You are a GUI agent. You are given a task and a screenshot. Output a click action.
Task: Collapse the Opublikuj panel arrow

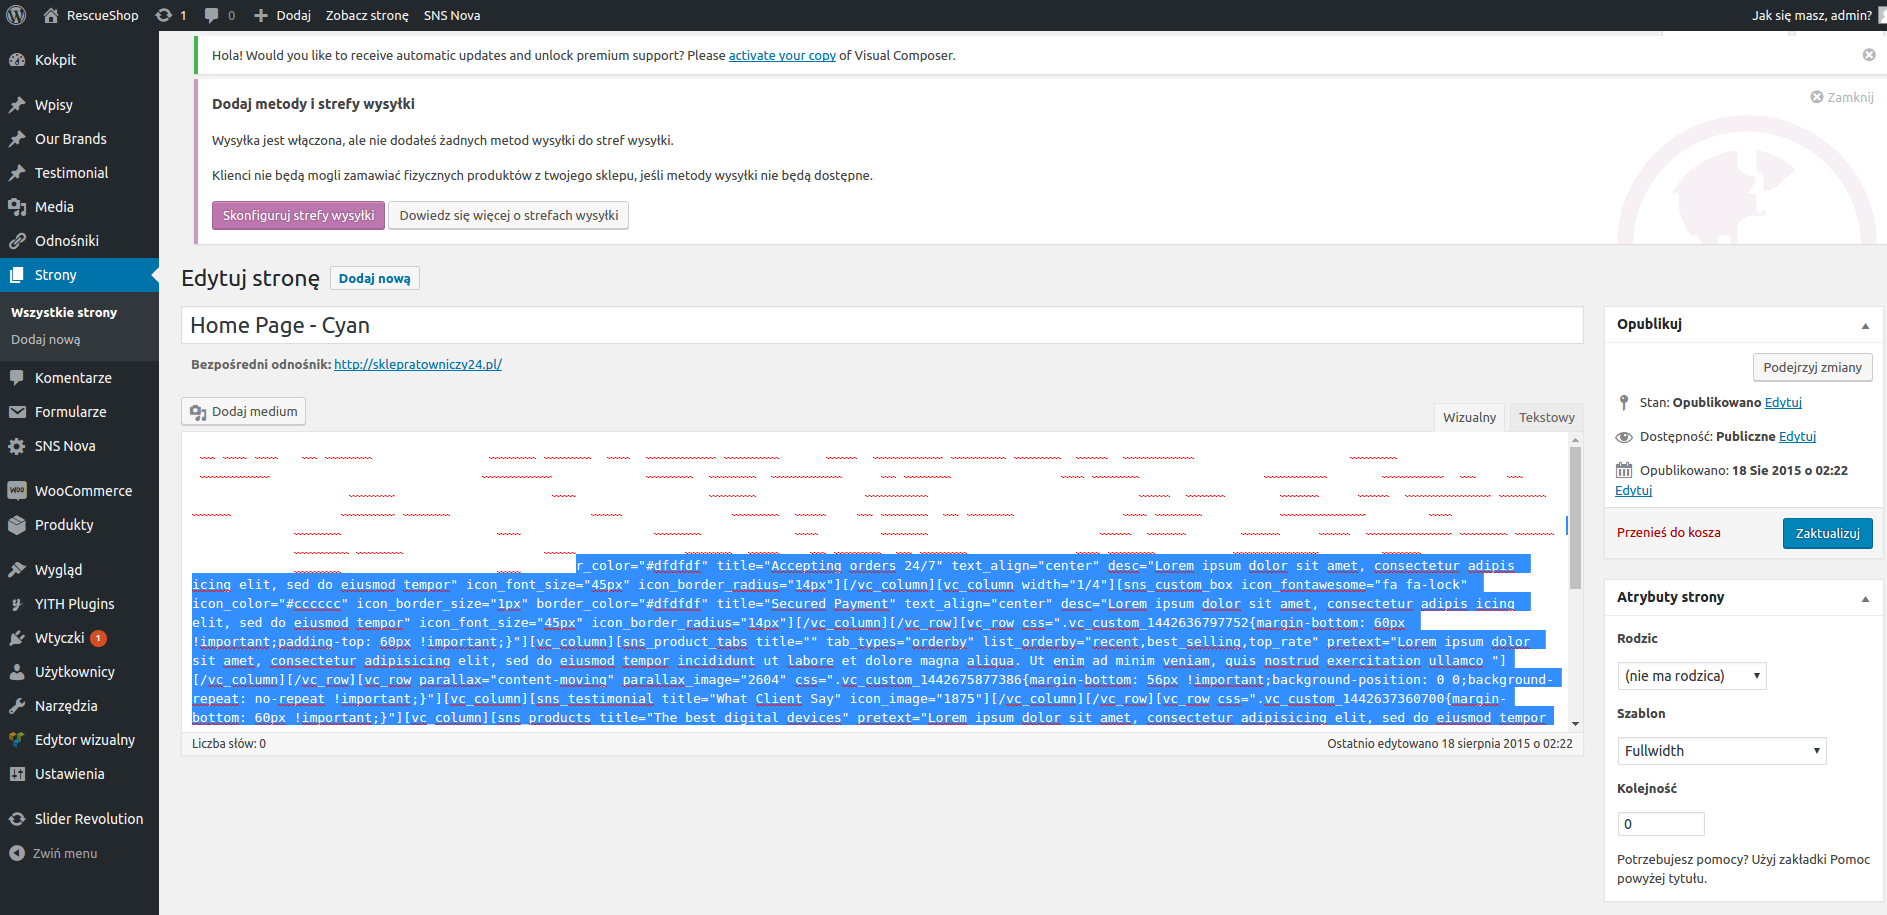[1864, 325]
